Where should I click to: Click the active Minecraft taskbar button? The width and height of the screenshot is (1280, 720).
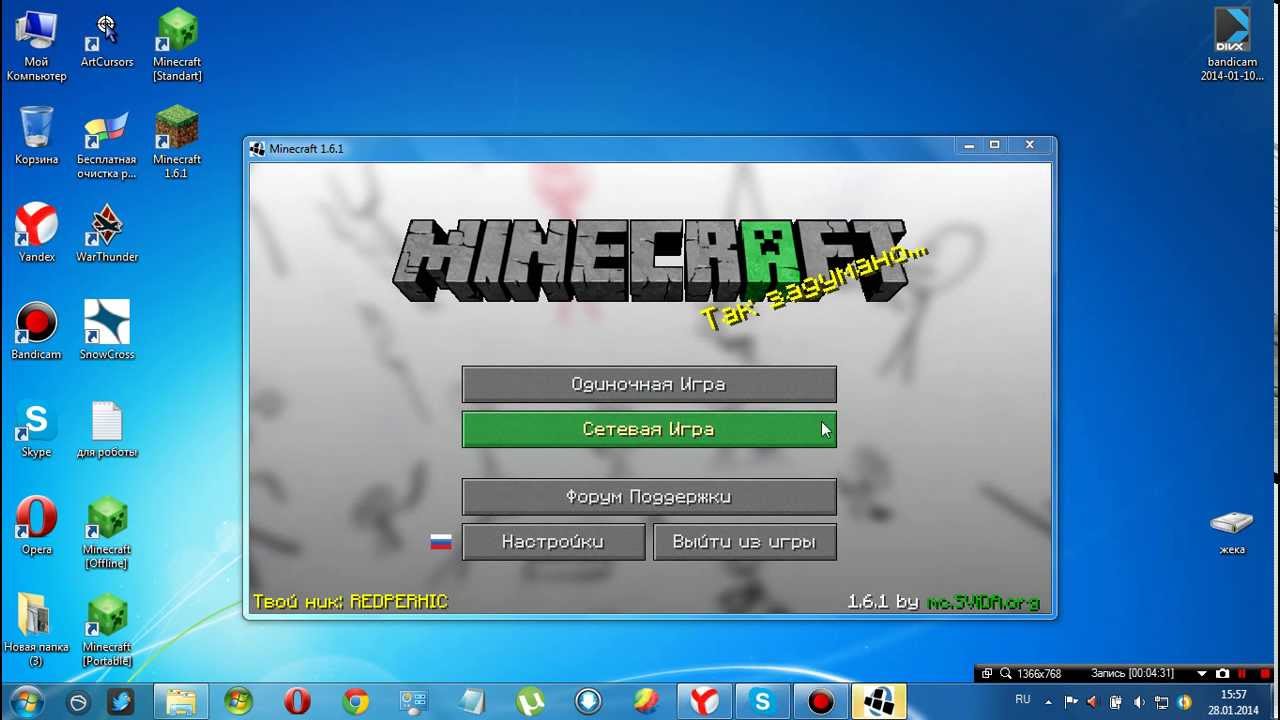pyautogui.click(x=879, y=702)
